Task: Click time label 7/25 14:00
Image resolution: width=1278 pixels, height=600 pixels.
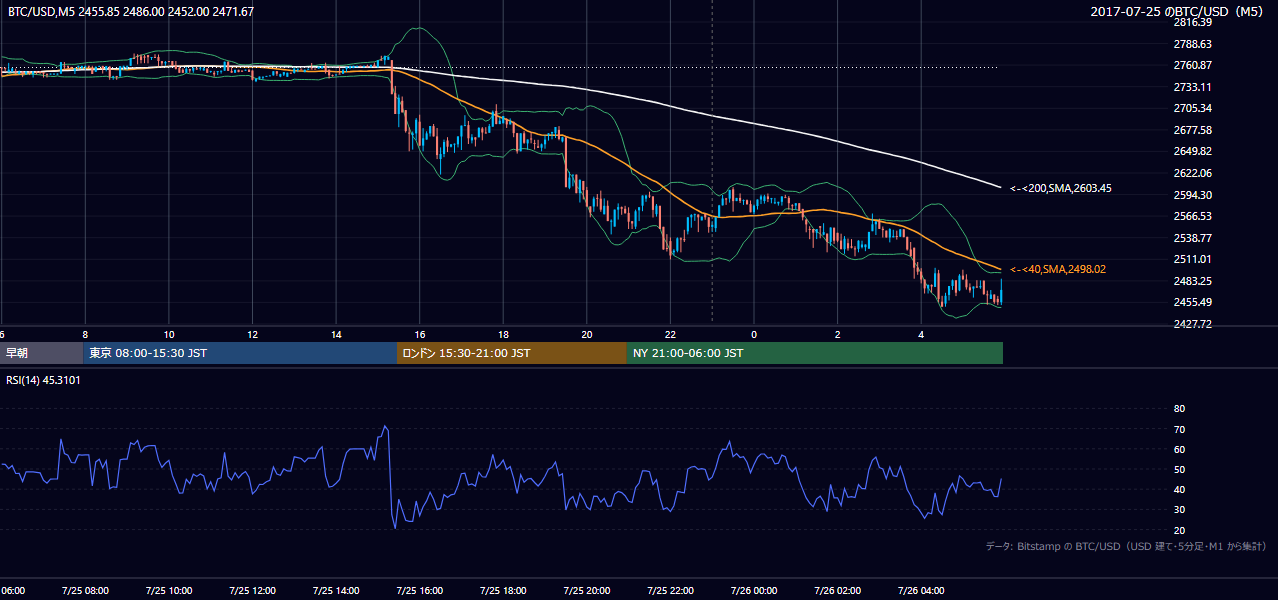Action: (x=335, y=590)
